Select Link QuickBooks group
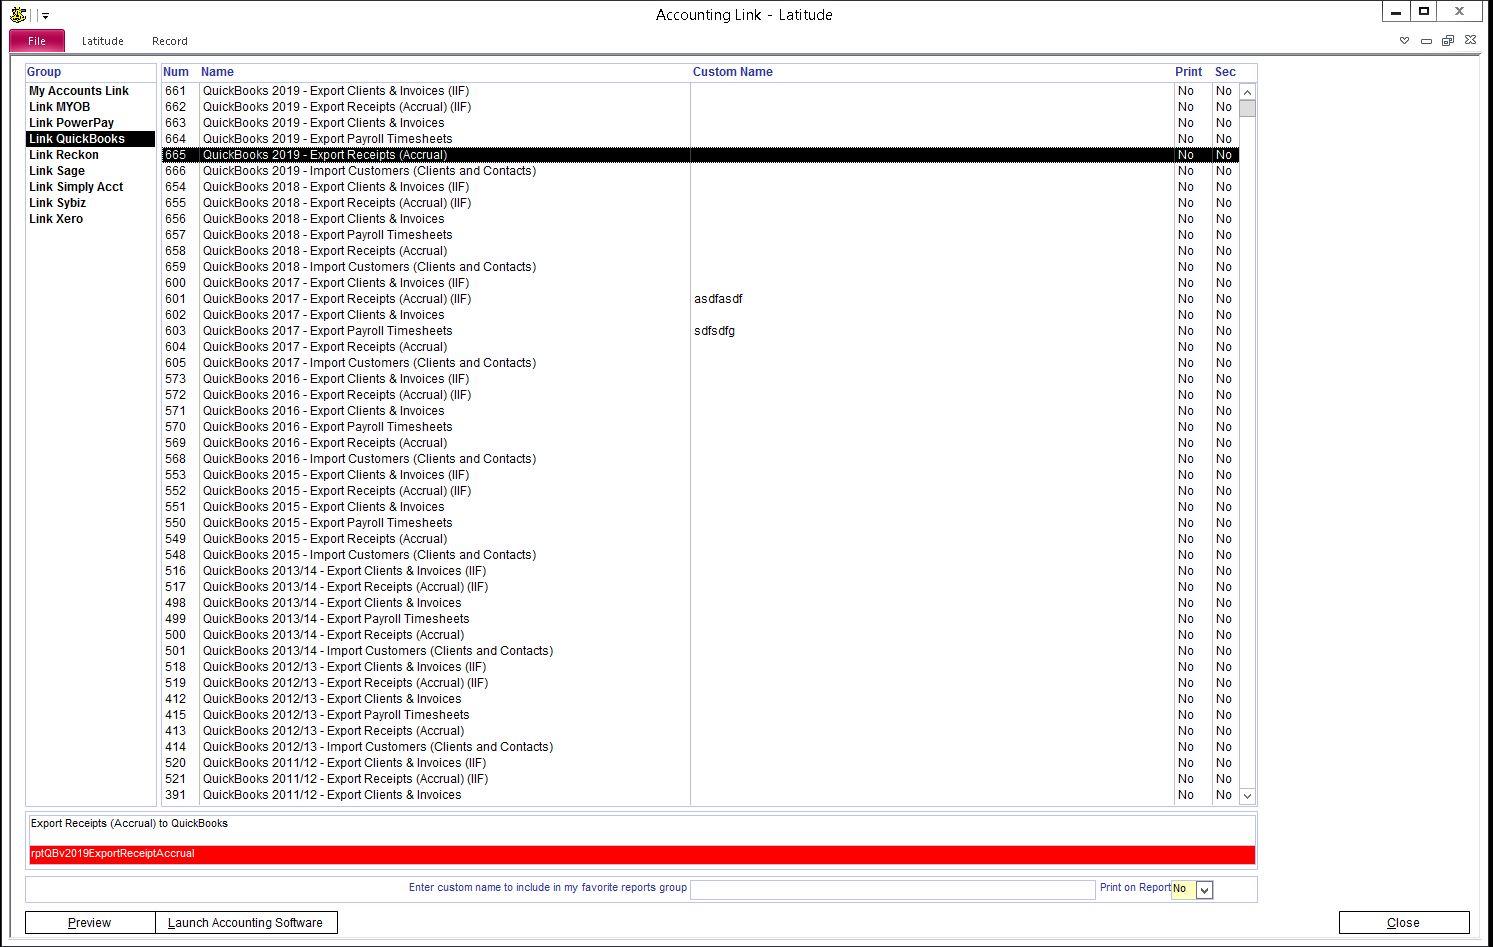The width and height of the screenshot is (1493, 947). tap(90, 139)
